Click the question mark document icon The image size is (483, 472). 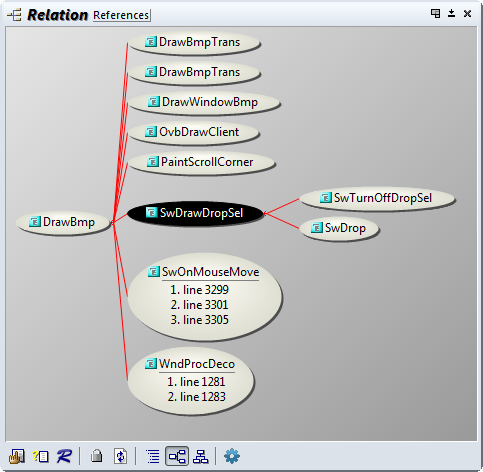(40, 456)
